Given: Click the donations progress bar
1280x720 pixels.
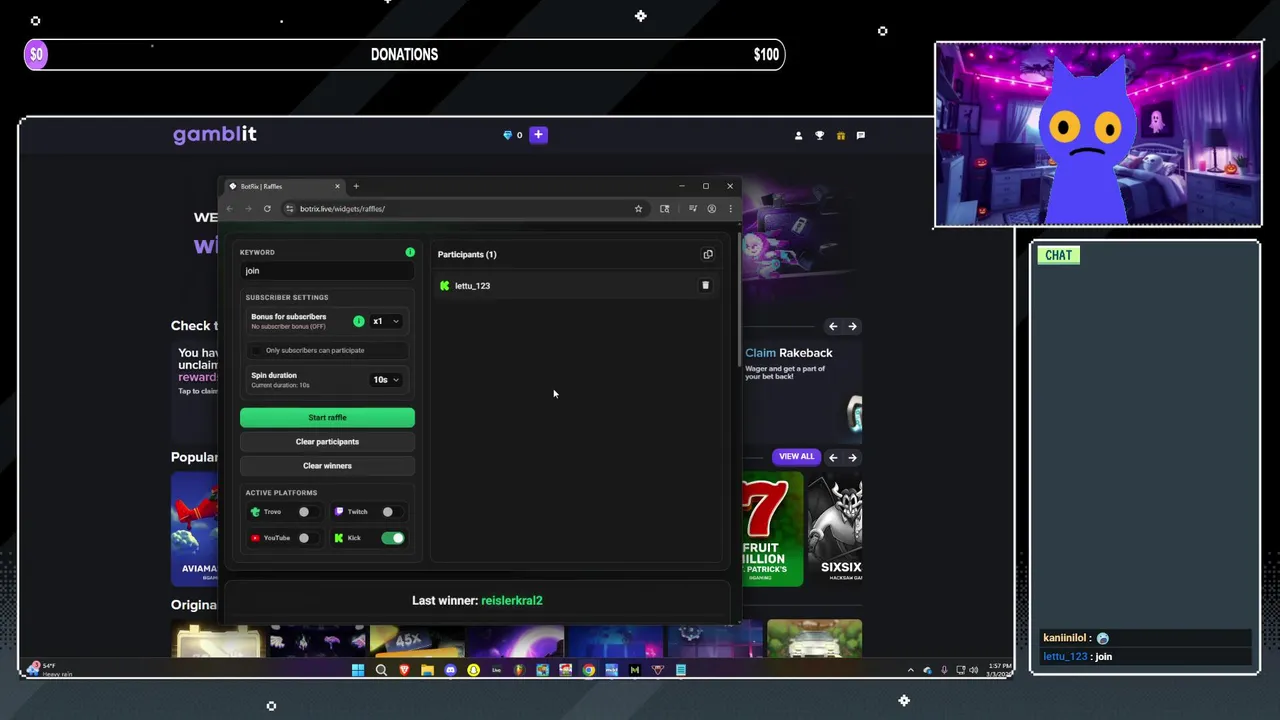Looking at the screenshot, I should [x=404, y=55].
